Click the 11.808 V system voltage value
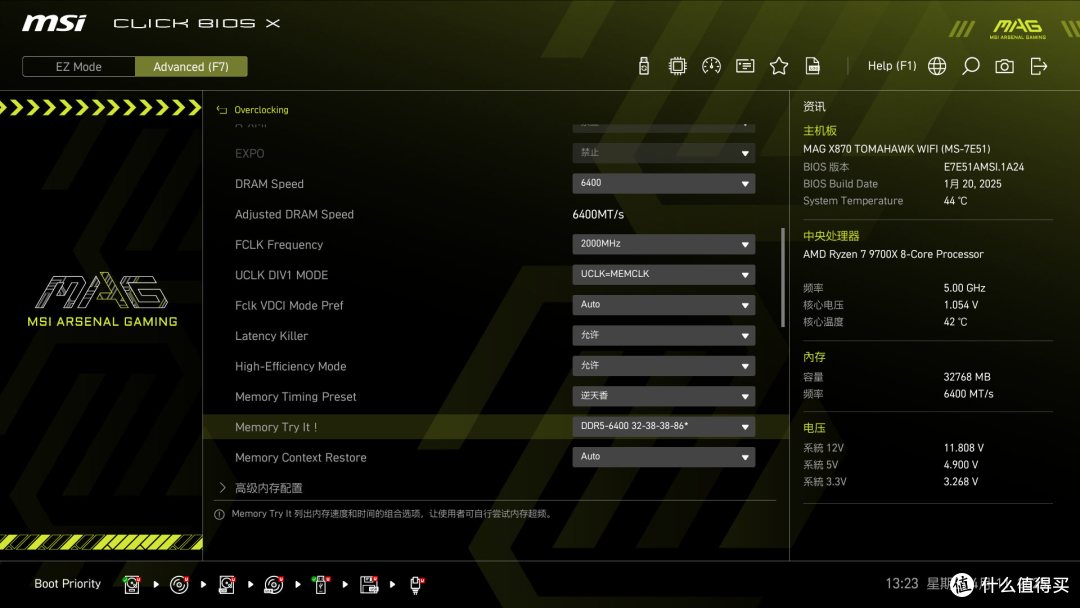This screenshot has width=1080, height=608. coord(964,448)
